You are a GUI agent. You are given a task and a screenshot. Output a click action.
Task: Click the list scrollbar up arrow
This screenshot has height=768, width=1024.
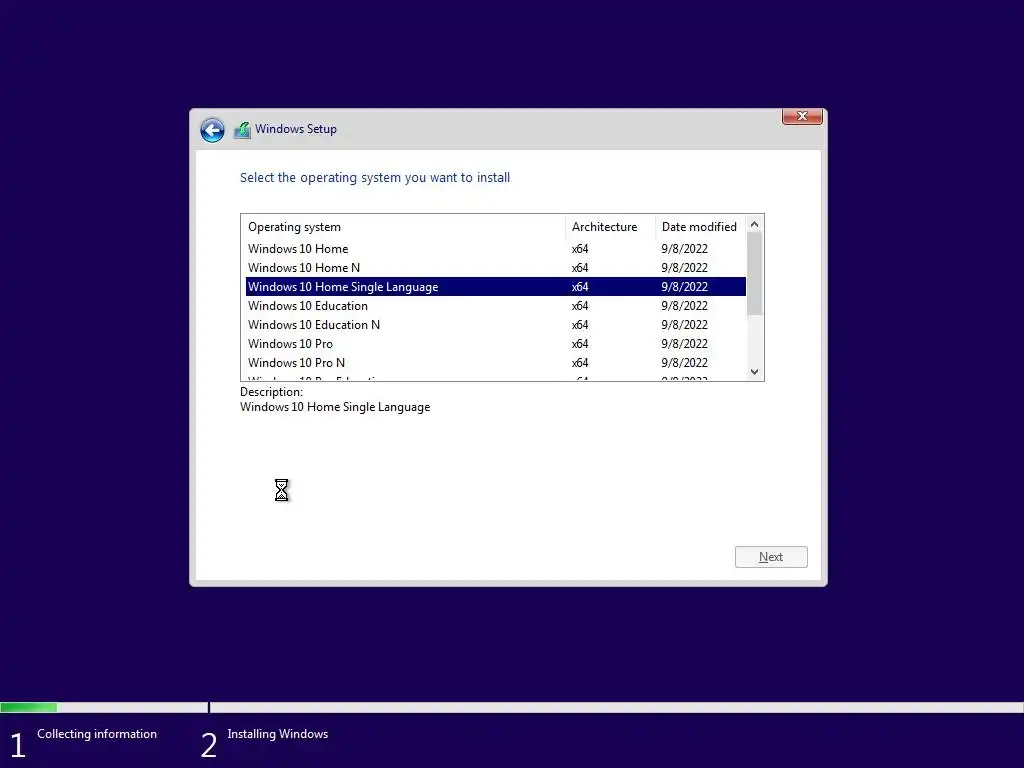tap(754, 224)
